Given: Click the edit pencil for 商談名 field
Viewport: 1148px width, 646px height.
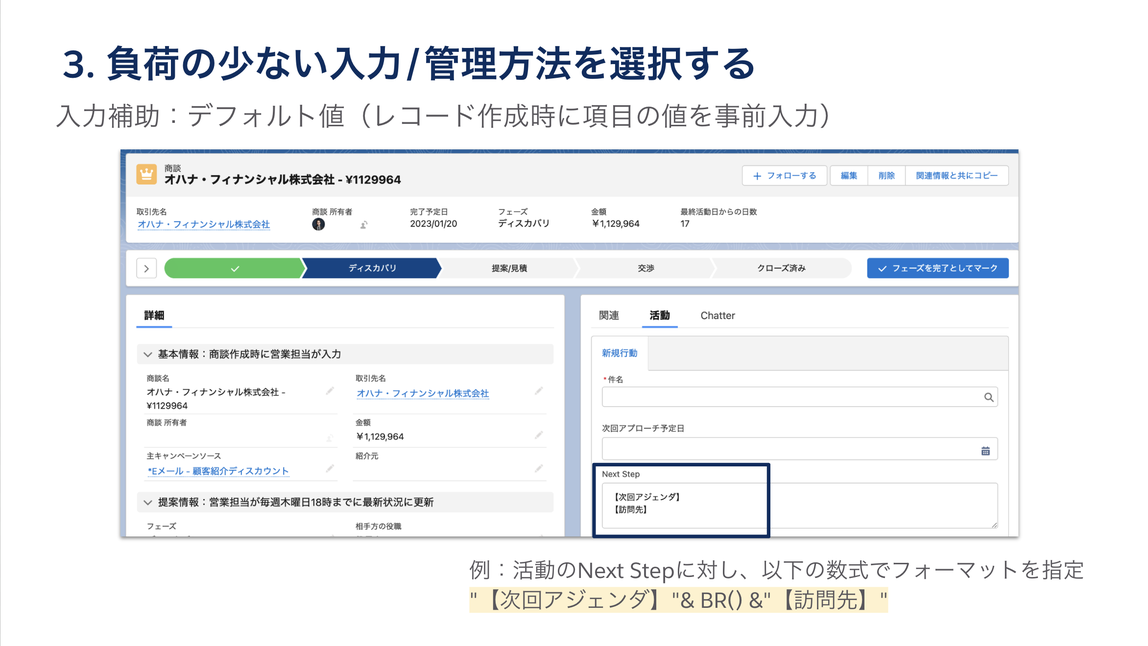Looking at the screenshot, I should [x=330, y=392].
